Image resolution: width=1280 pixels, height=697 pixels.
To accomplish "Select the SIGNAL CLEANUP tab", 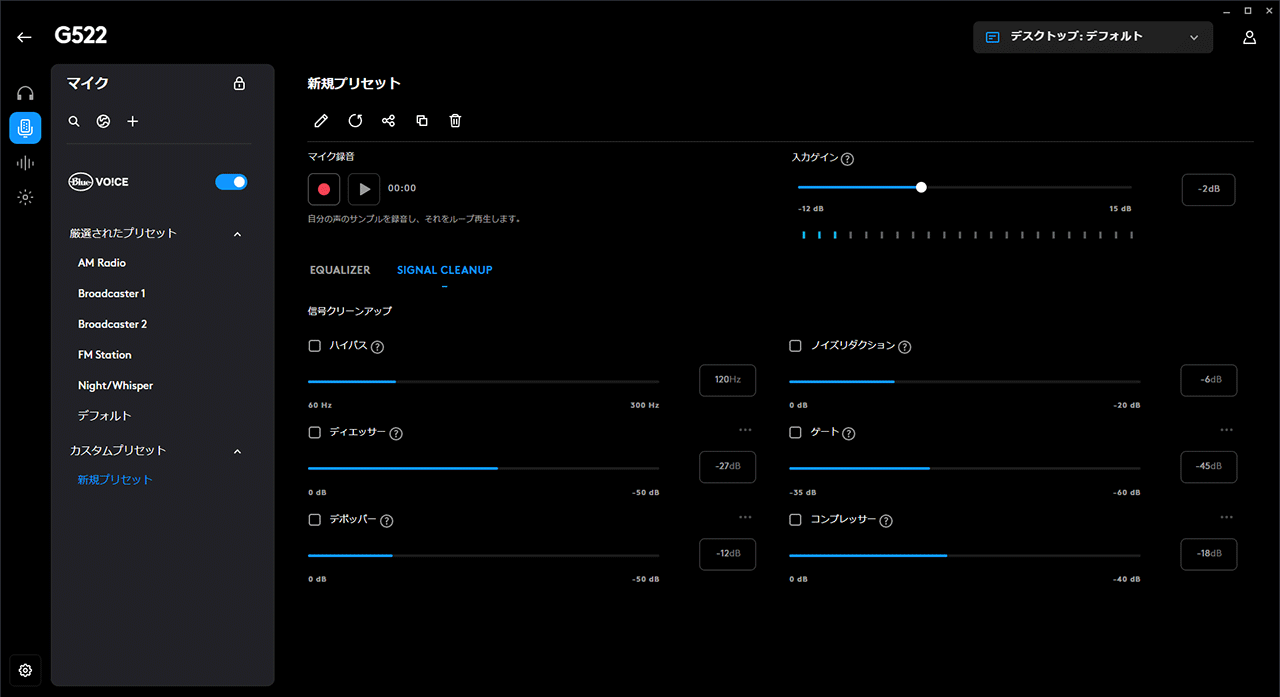I will 444,270.
